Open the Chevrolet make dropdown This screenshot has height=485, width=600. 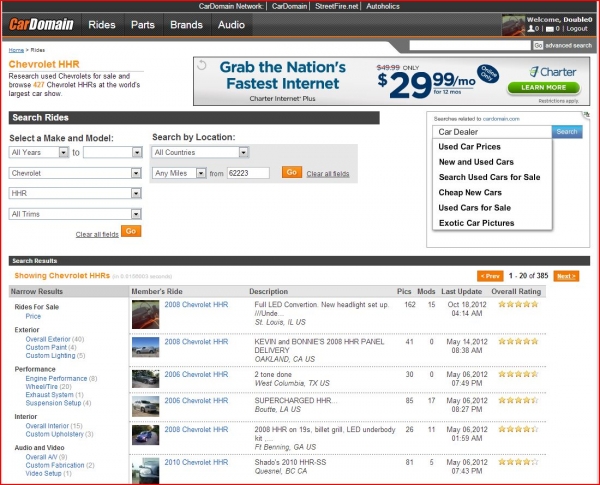pos(75,172)
